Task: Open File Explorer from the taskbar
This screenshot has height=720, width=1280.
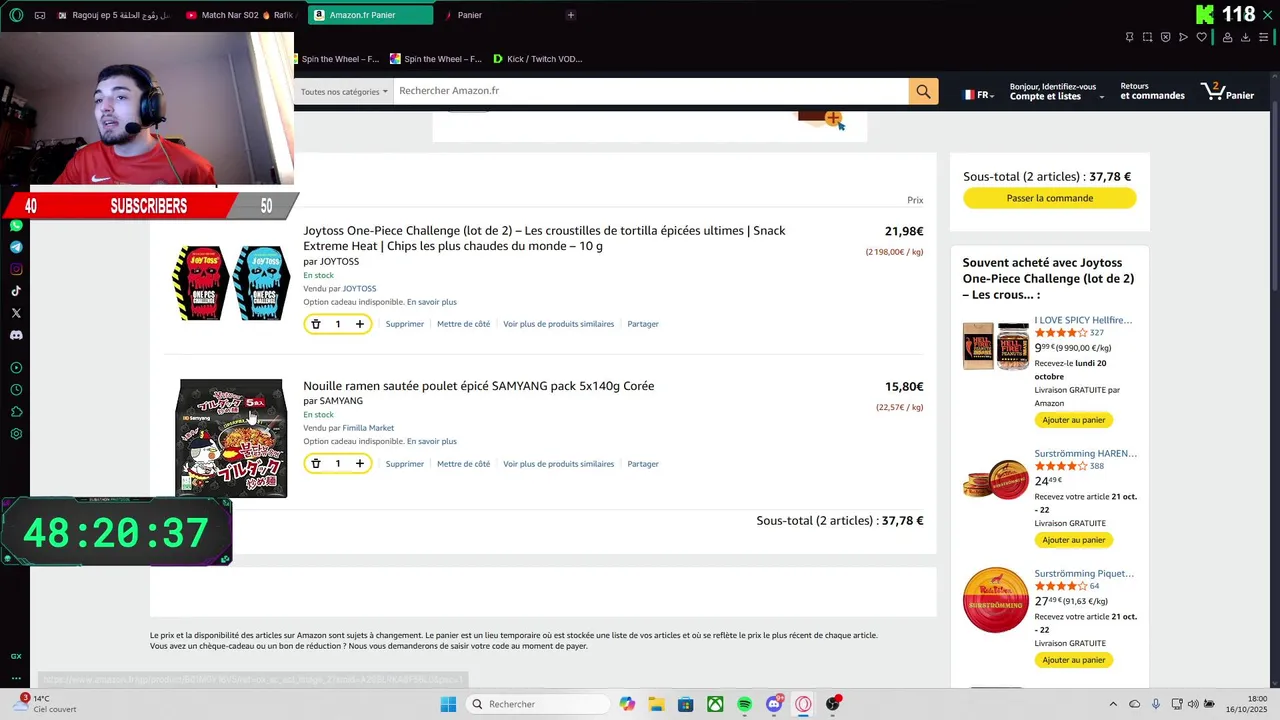Action: tap(656, 704)
